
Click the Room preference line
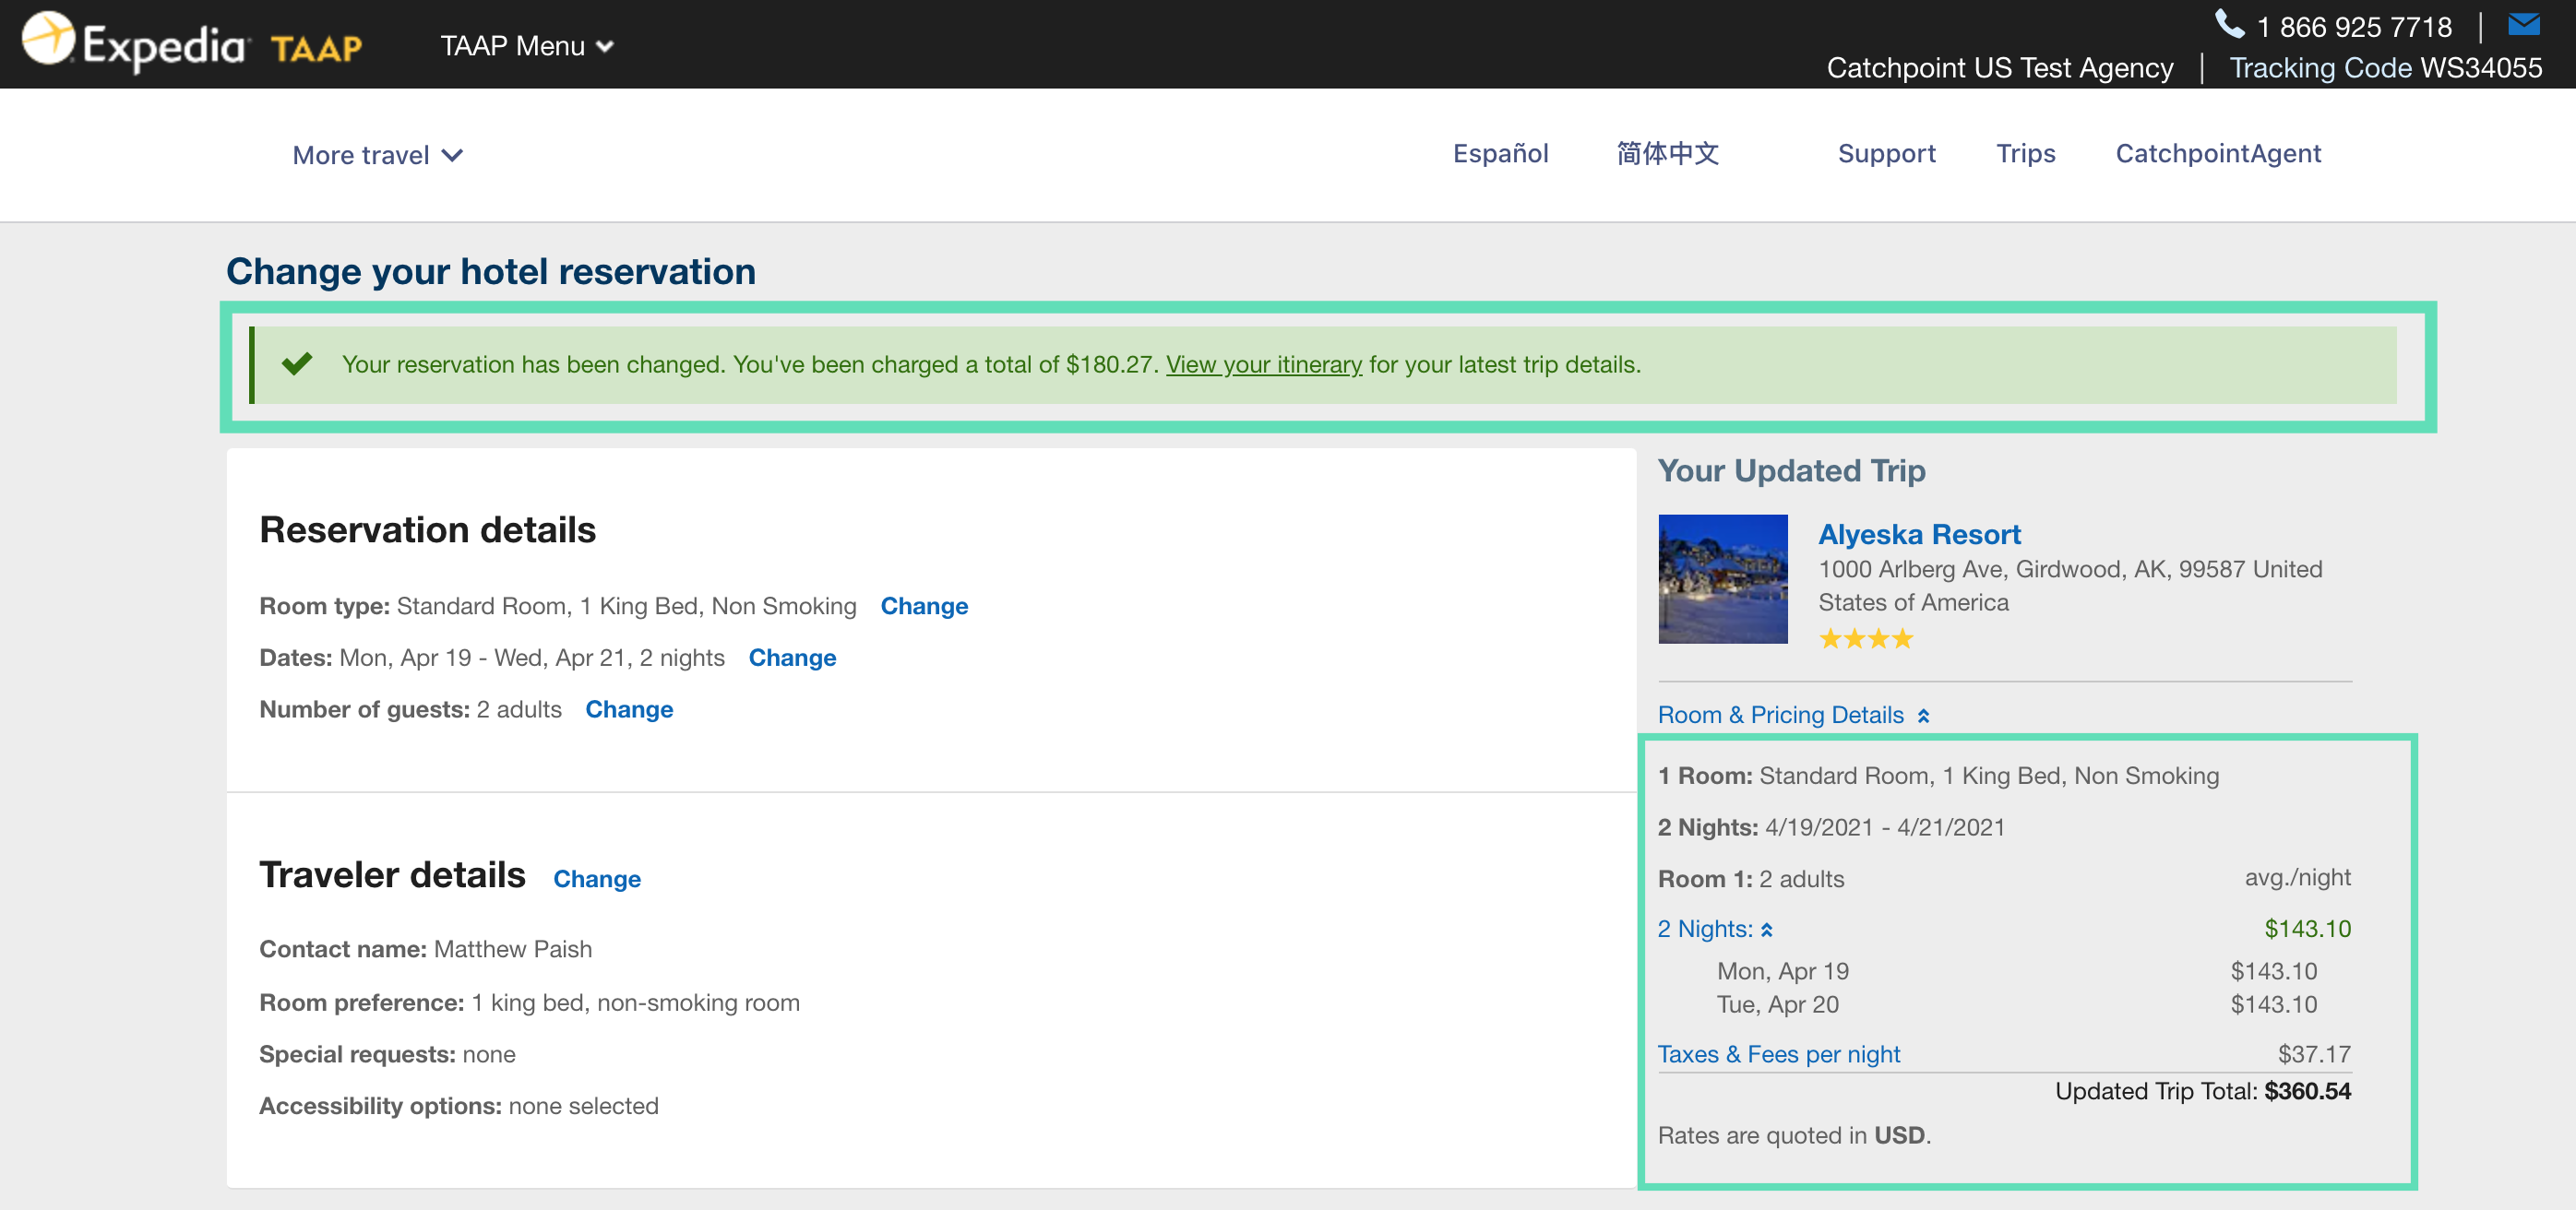coord(529,1003)
